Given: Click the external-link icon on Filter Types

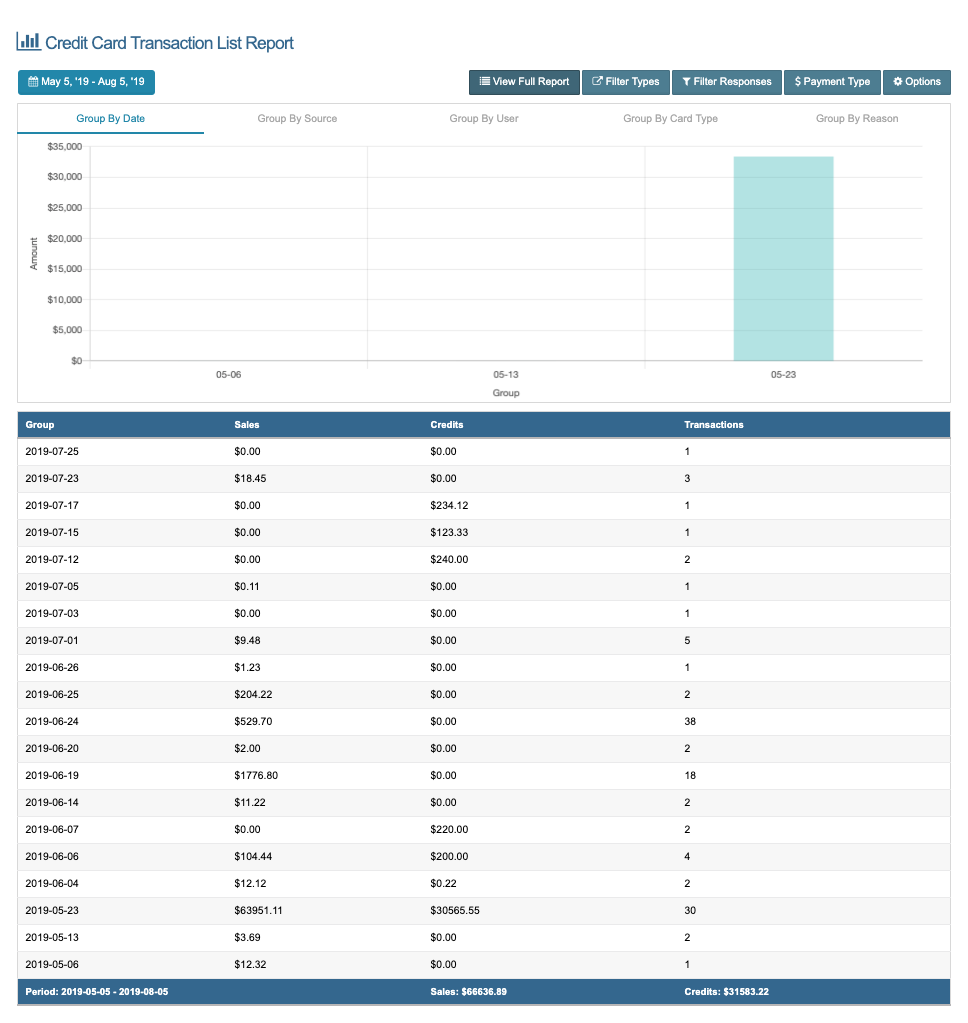Looking at the screenshot, I should point(597,82).
